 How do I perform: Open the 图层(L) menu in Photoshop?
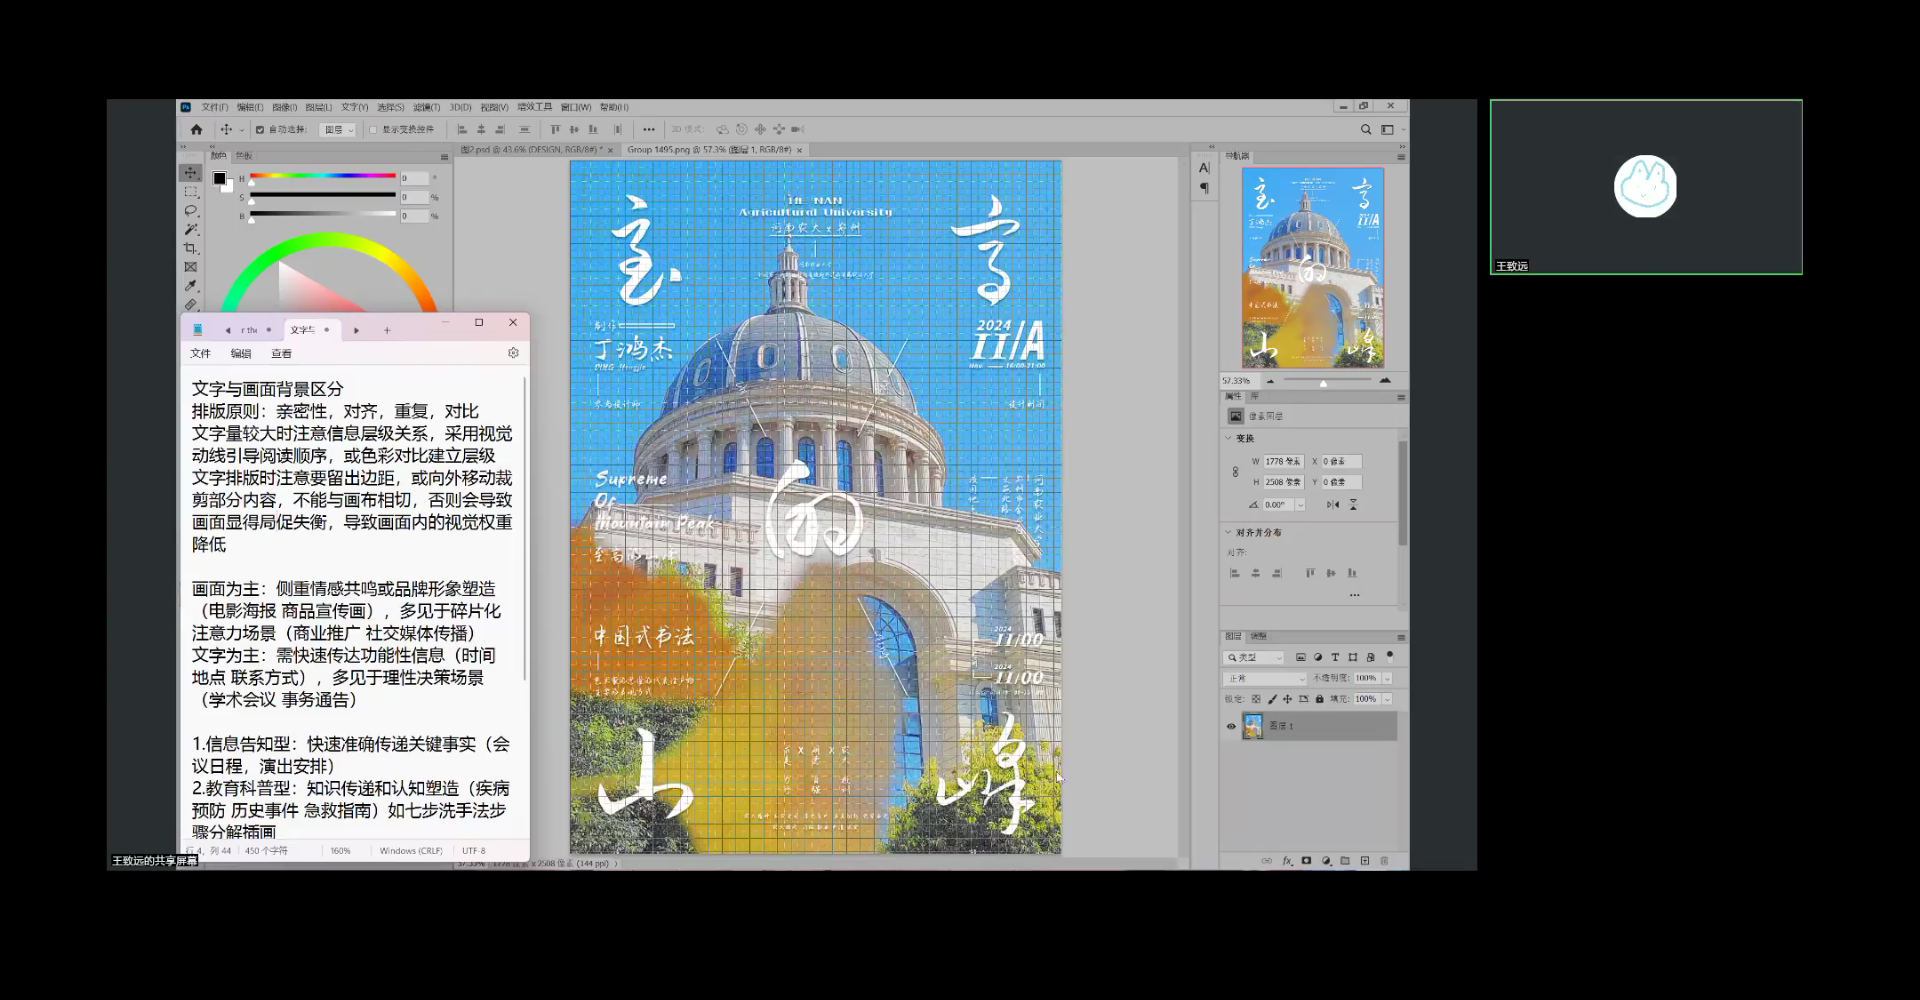coord(318,107)
